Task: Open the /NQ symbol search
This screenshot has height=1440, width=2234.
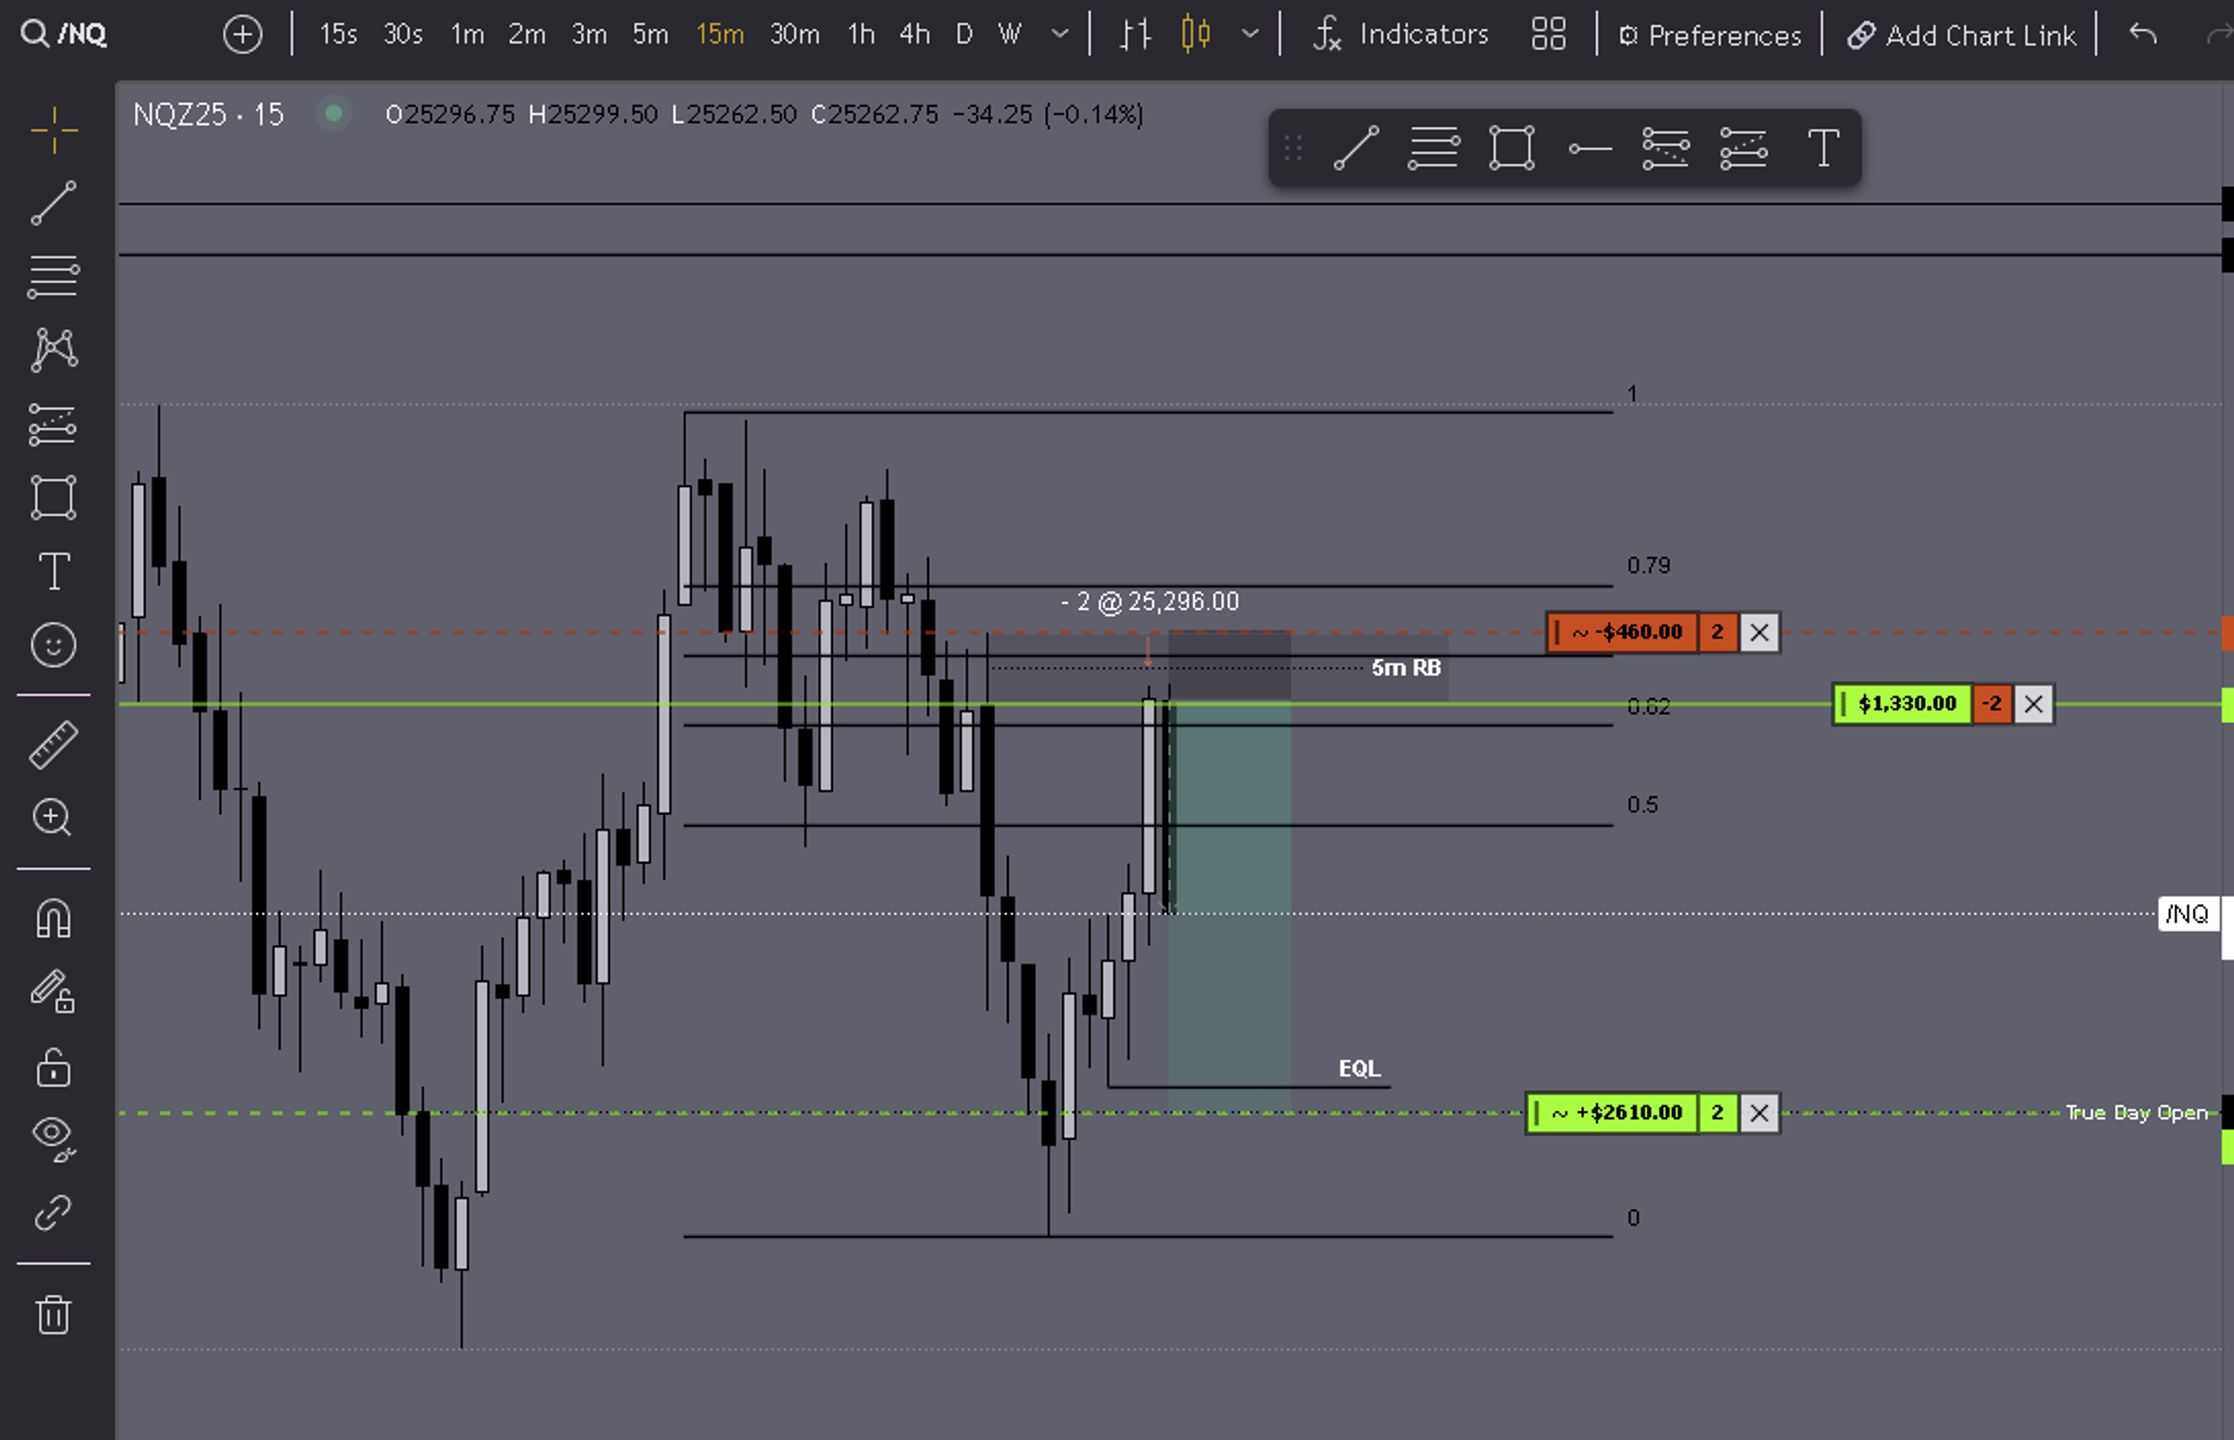Action: pos(63,34)
